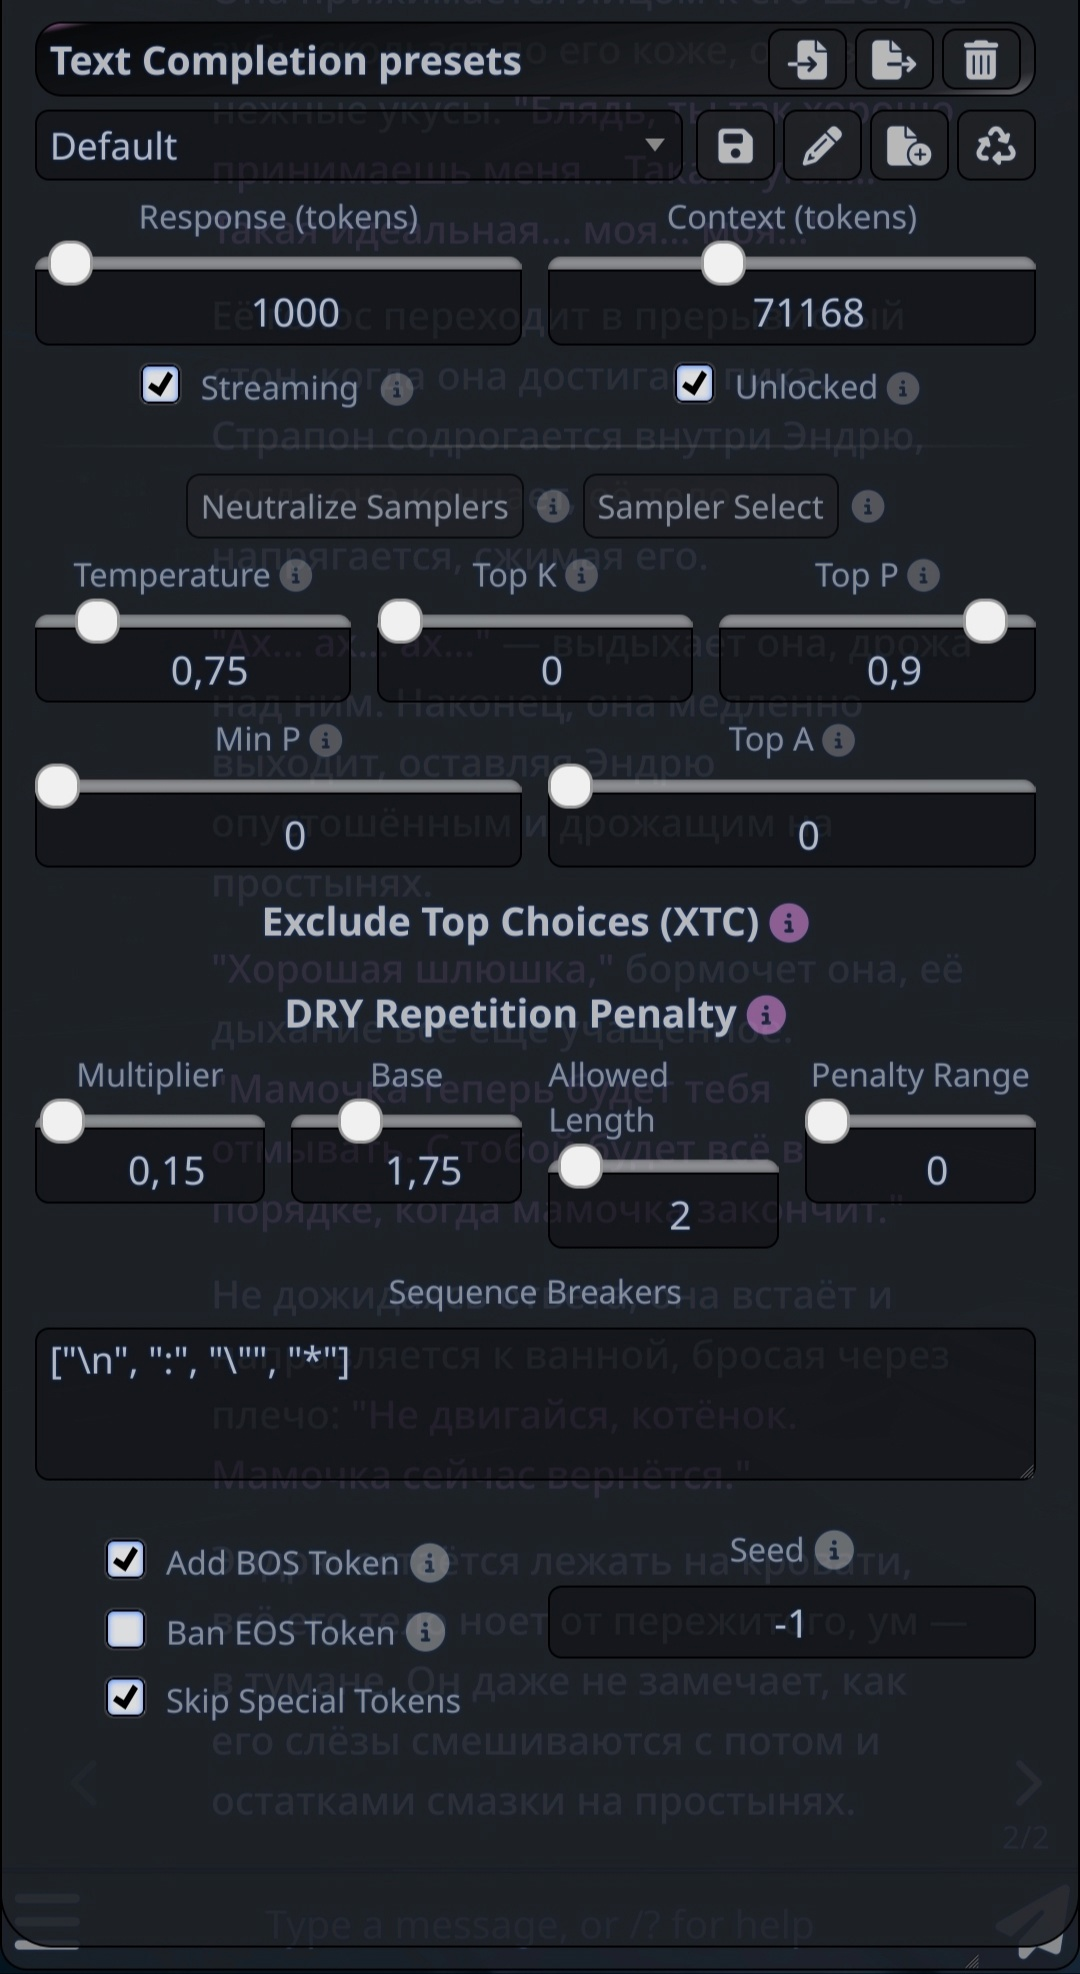Screen dimensions: 1080x1974
Task: Click the import preset icon
Action: coord(807,61)
